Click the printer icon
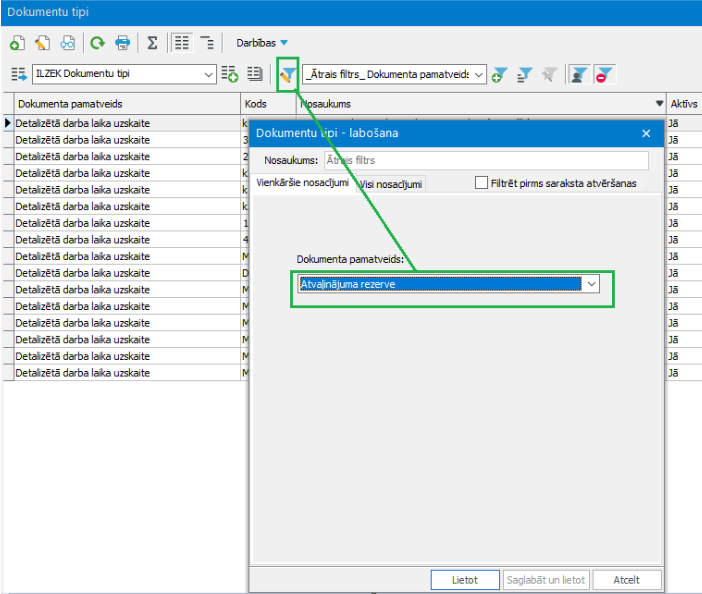 click(122, 43)
